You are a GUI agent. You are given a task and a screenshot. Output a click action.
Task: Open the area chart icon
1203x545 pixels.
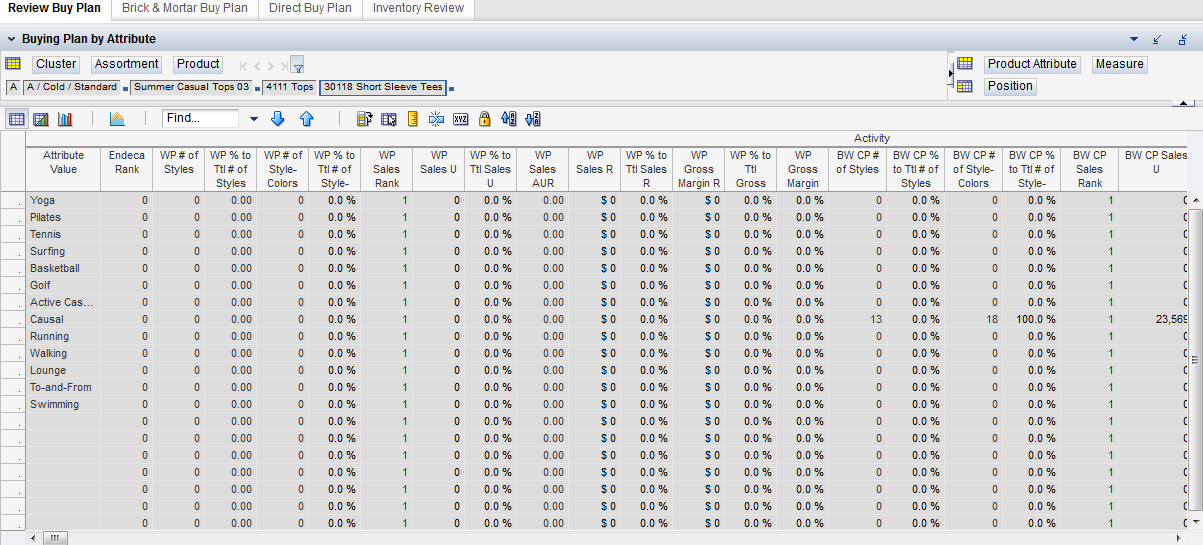click(117, 119)
